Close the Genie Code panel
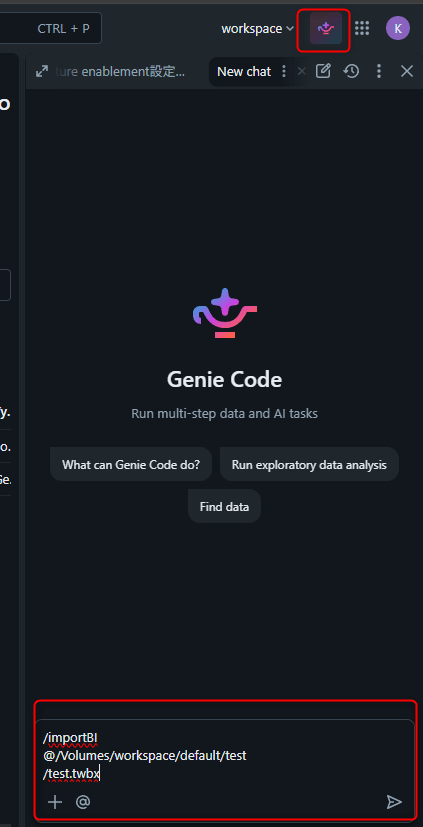This screenshot has width=423, height=827. [x=407, y=71]
